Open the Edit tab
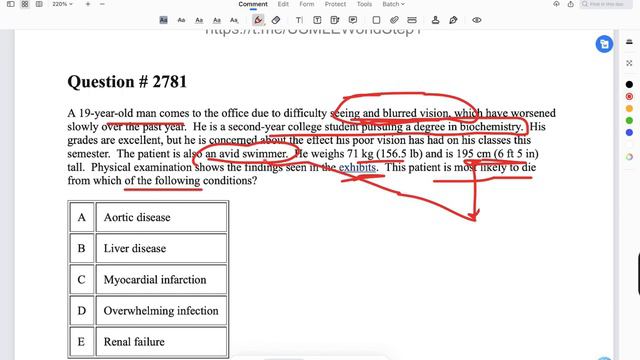 pos(283,4)
